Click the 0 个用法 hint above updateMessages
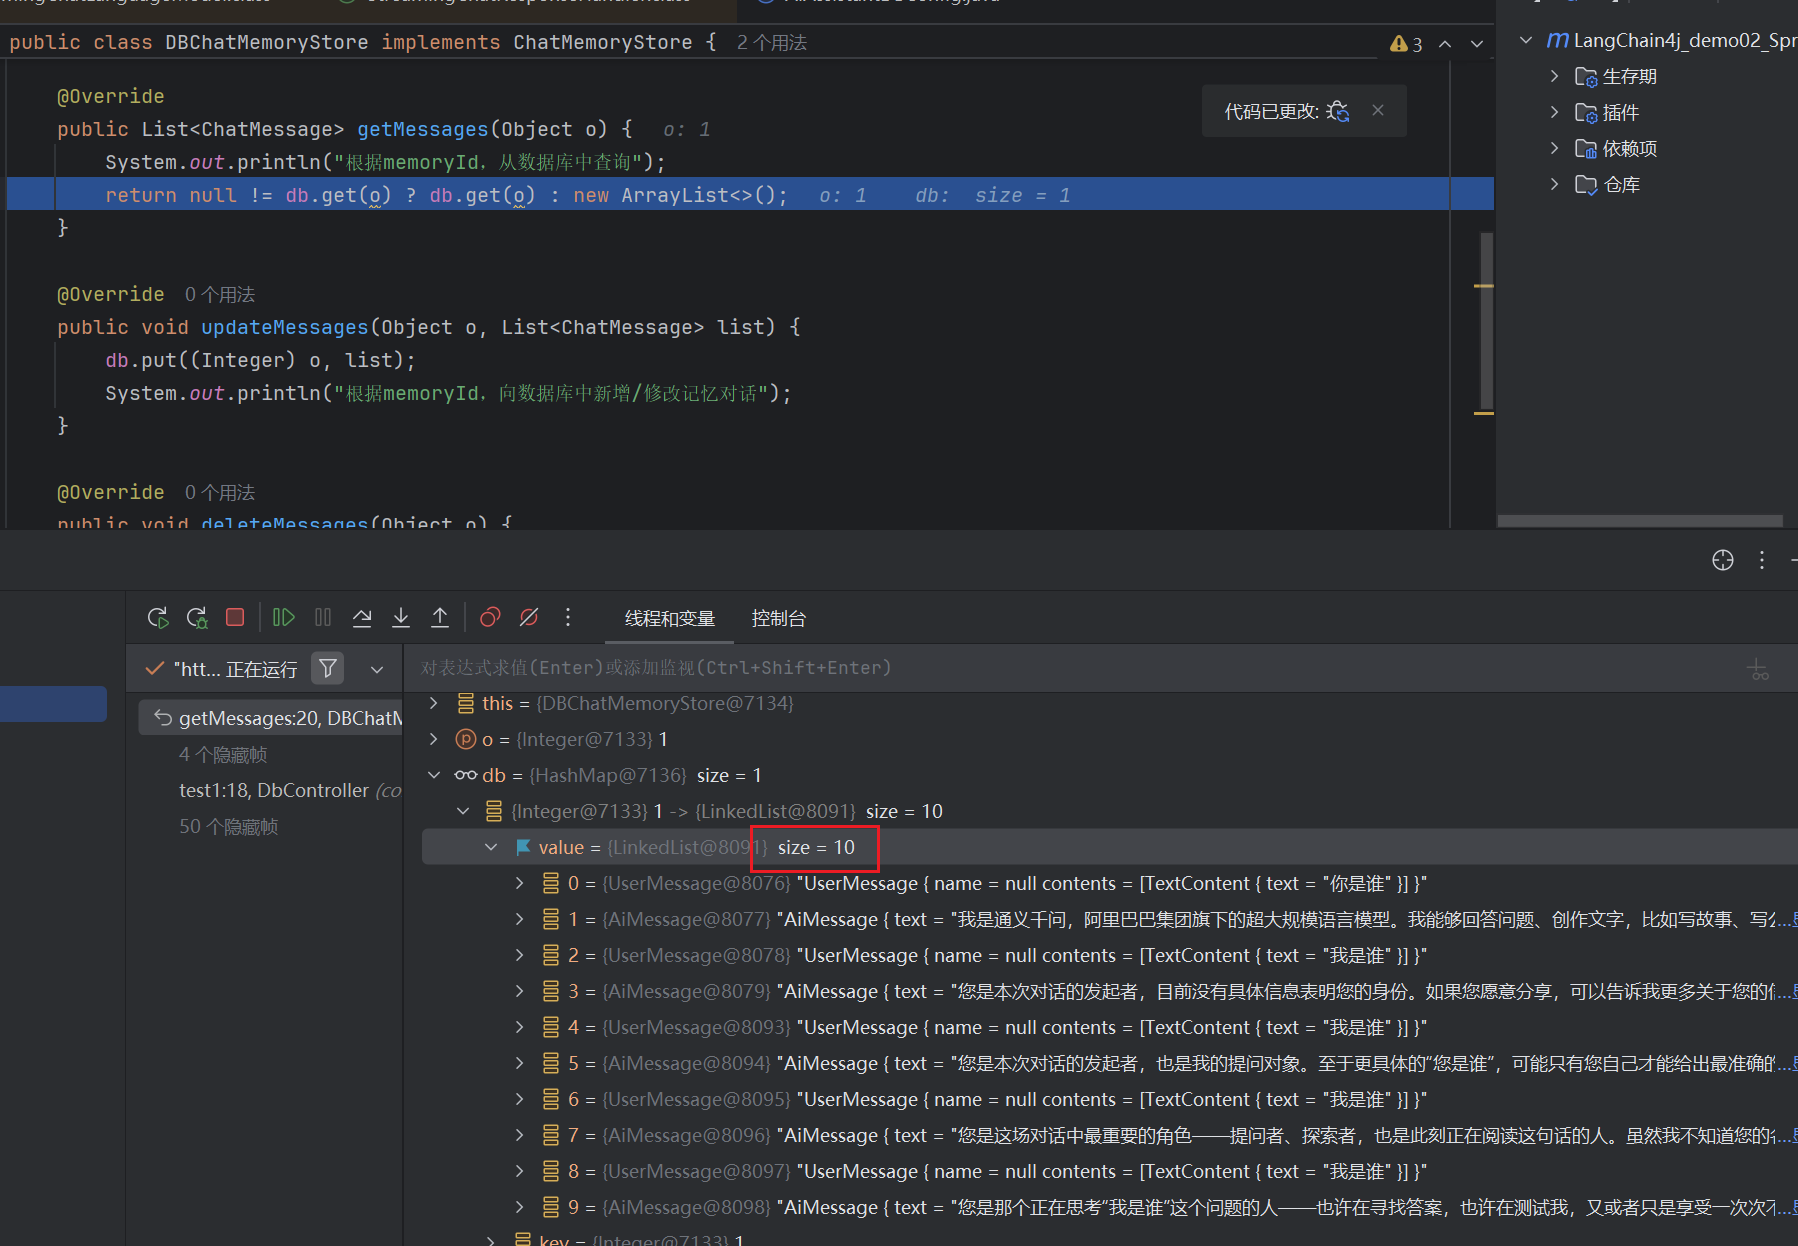 220,295
